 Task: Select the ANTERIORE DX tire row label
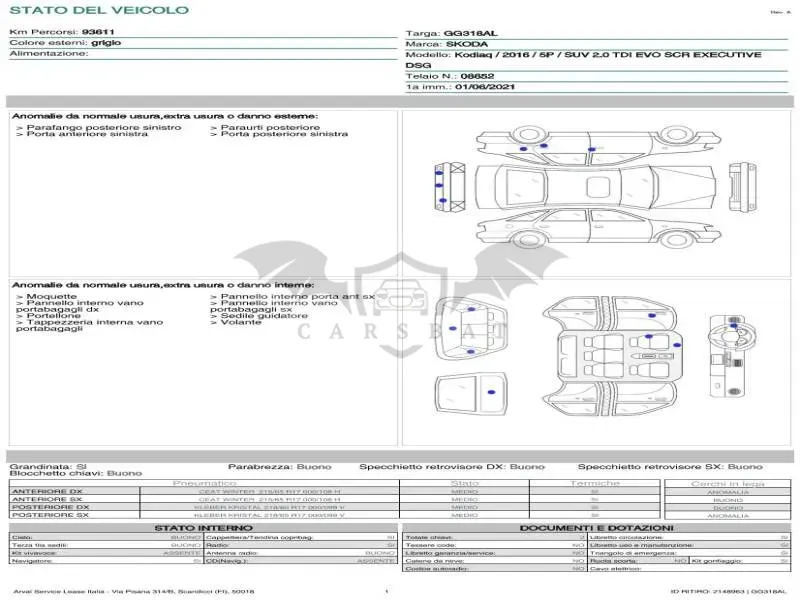[47, 491]
